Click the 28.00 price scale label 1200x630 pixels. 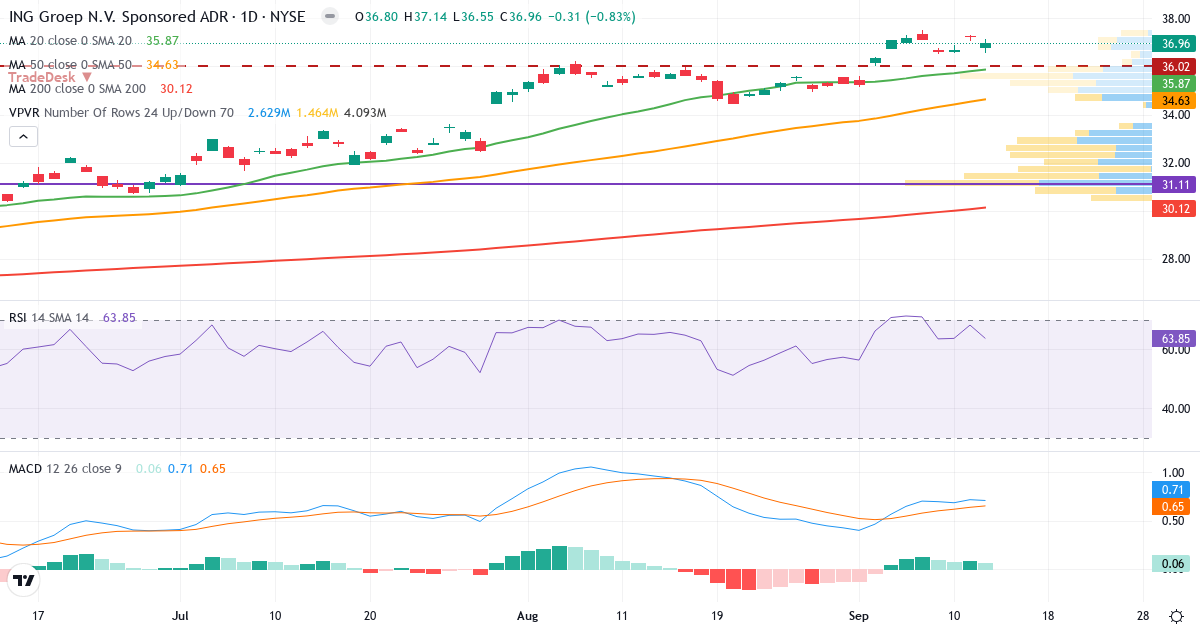pyautogui.click(x=1174, y=258)
